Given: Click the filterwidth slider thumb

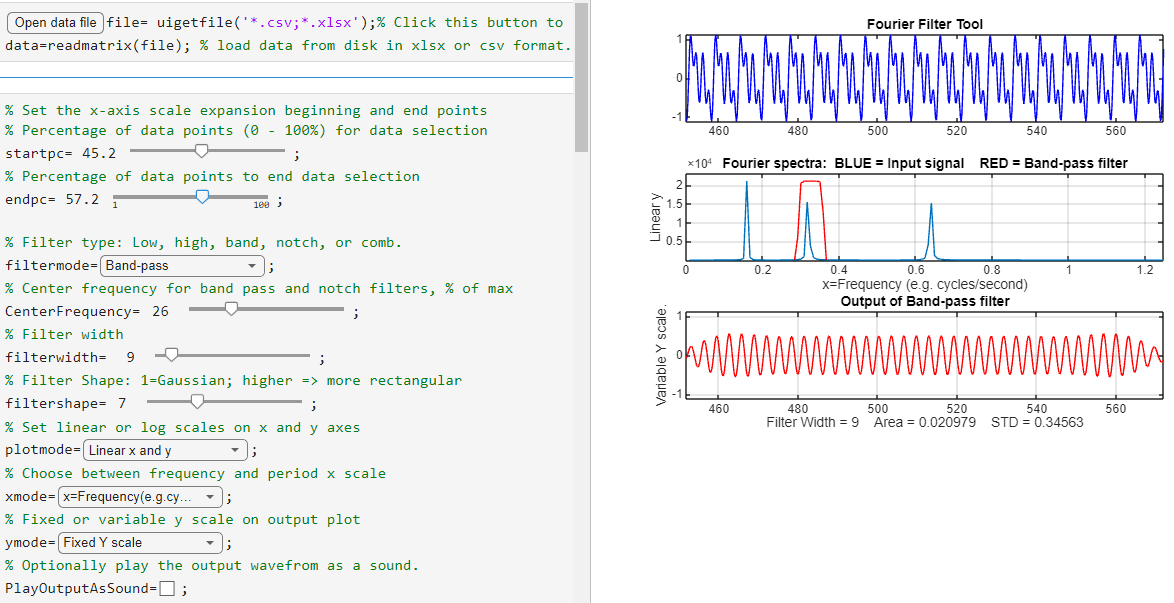Looking at the screenshot, I should coord(171,355).
